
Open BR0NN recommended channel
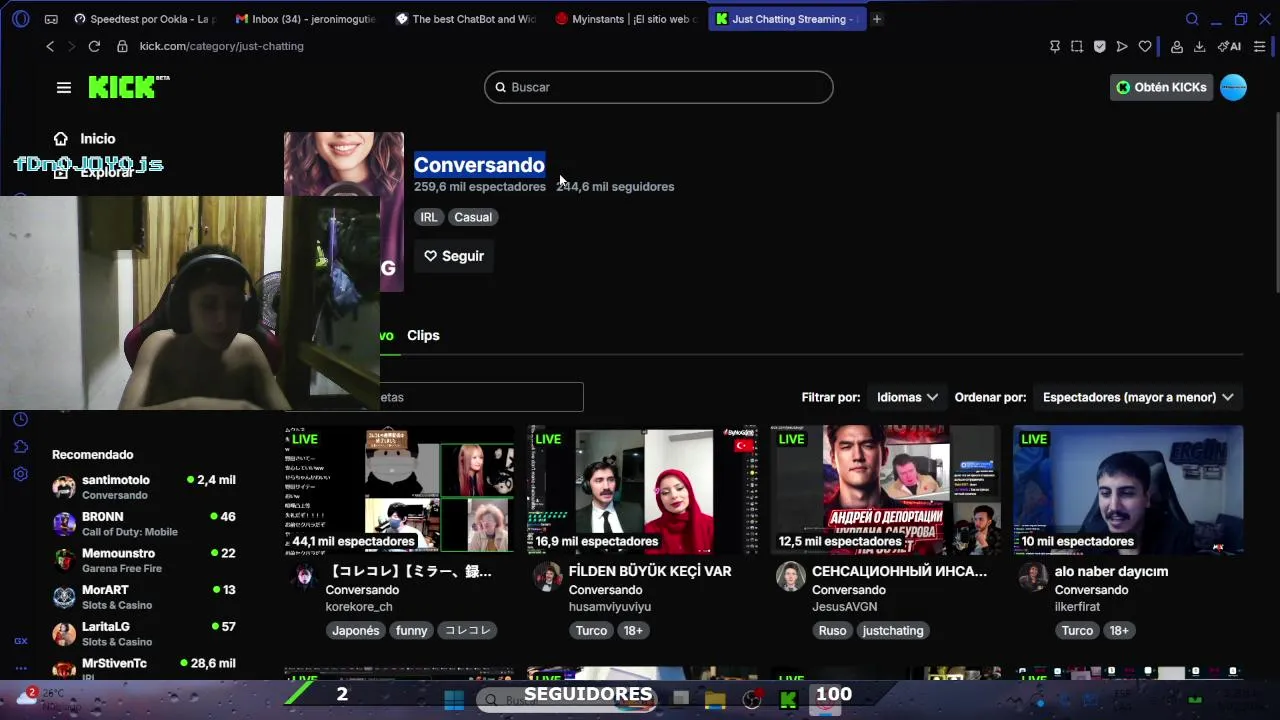tap(144, 524)
